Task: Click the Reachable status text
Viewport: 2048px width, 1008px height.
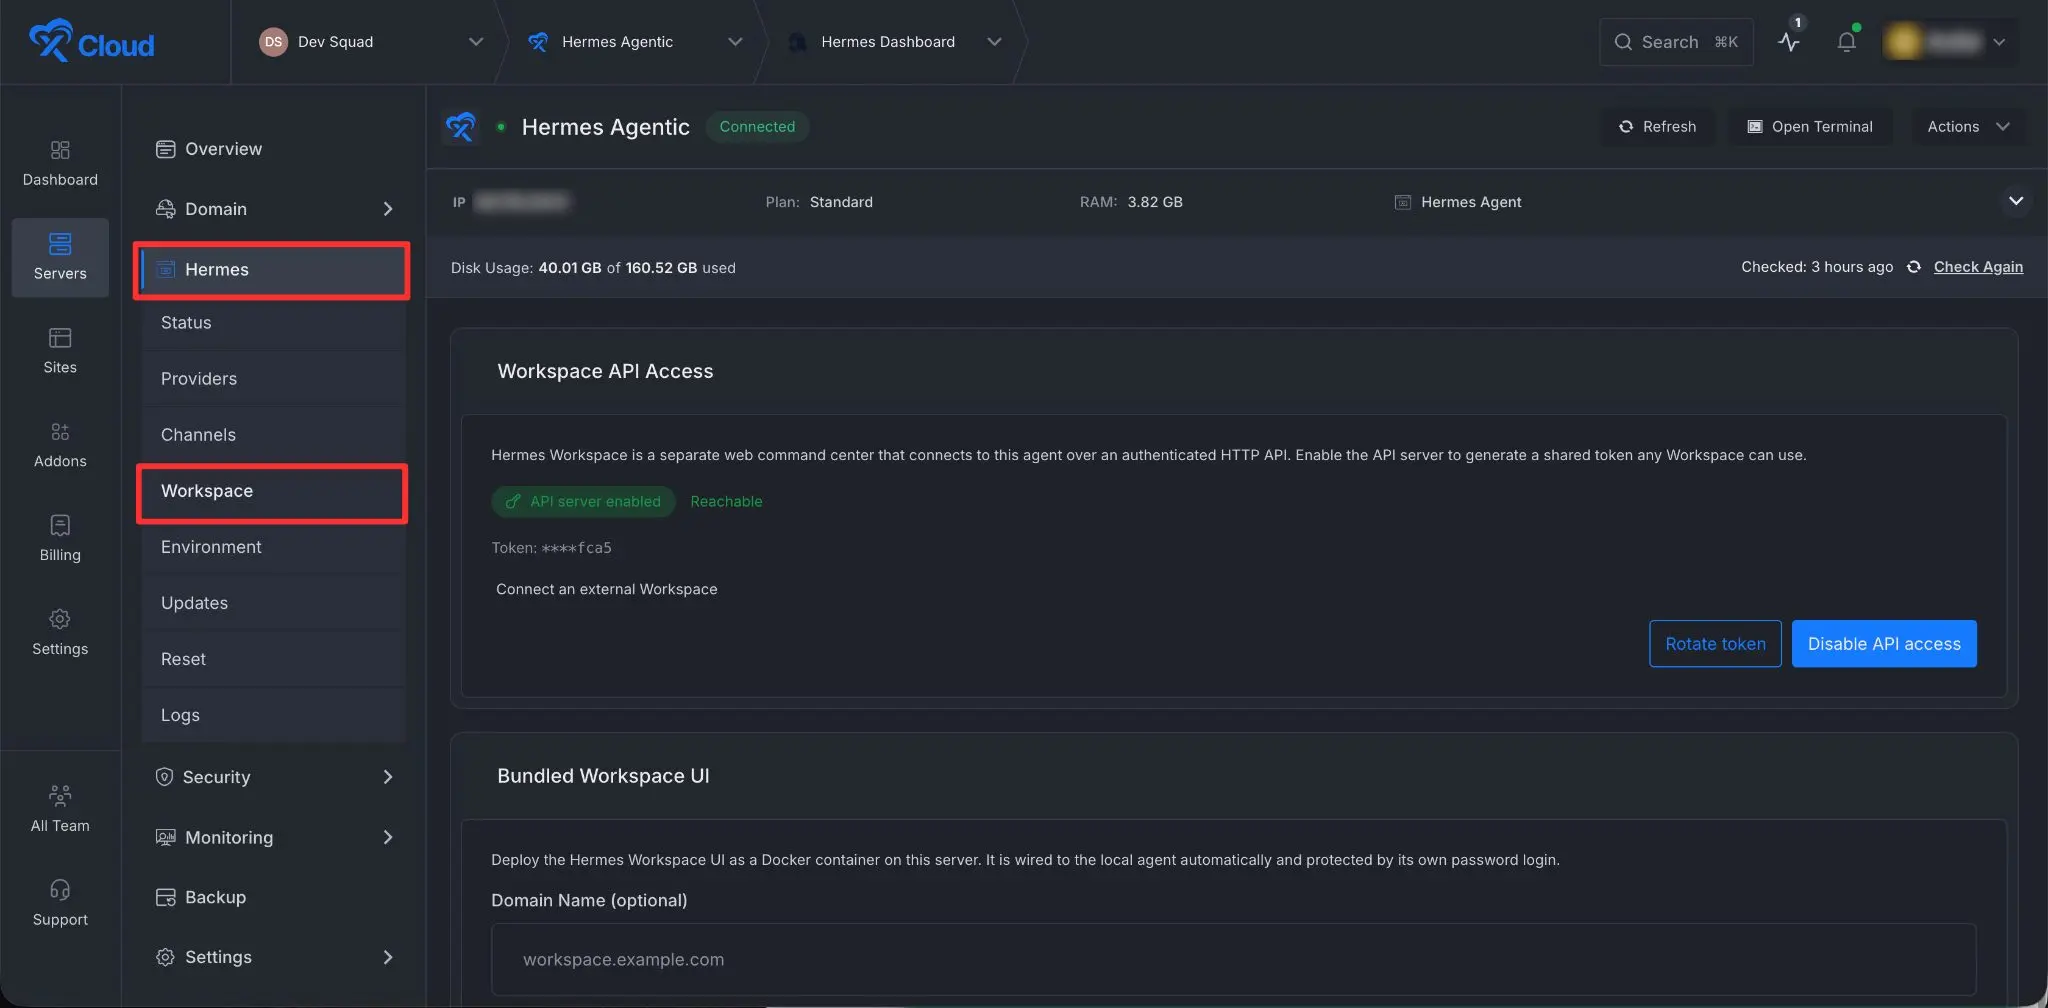Action: 726,502
